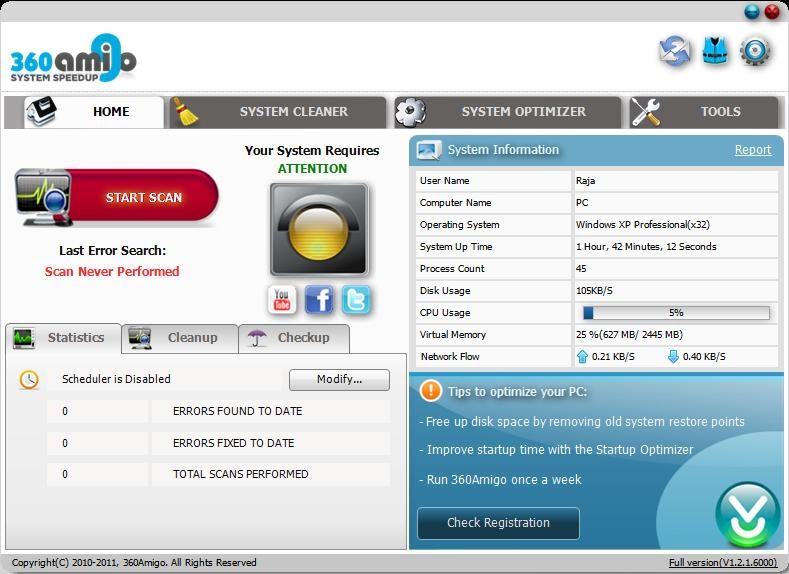
Task: Click the 360amigo System Speedup logo
Action: 73,58
